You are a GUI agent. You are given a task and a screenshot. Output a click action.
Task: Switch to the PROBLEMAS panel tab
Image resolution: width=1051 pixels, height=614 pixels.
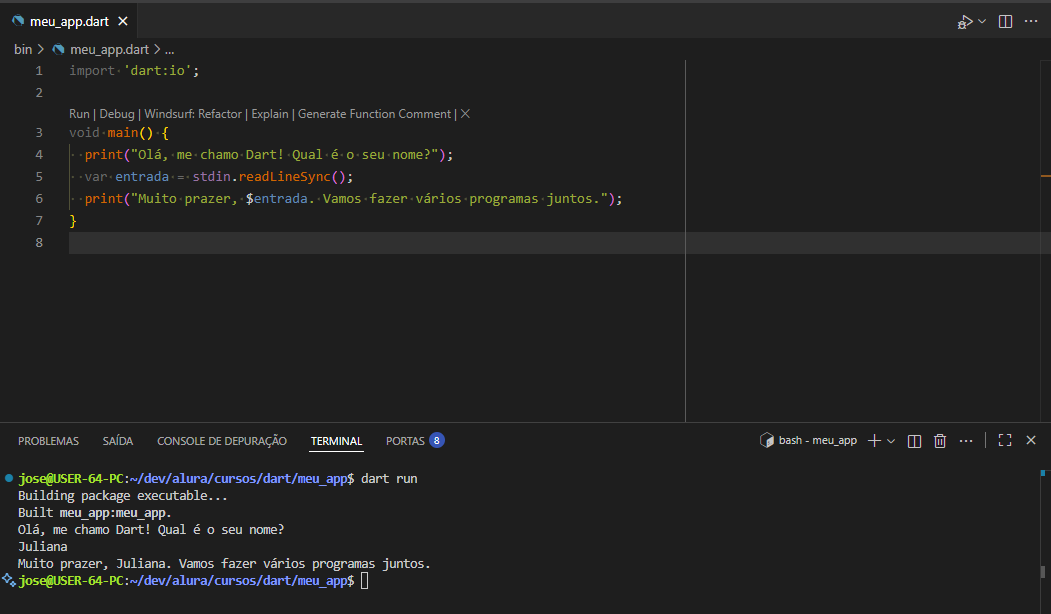pyautogui.click(x=48, y=441)
